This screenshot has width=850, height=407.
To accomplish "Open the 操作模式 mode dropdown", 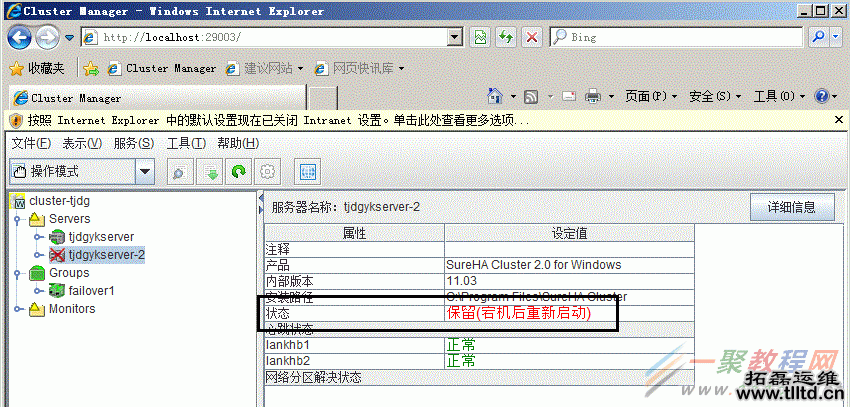I will 146,172.
